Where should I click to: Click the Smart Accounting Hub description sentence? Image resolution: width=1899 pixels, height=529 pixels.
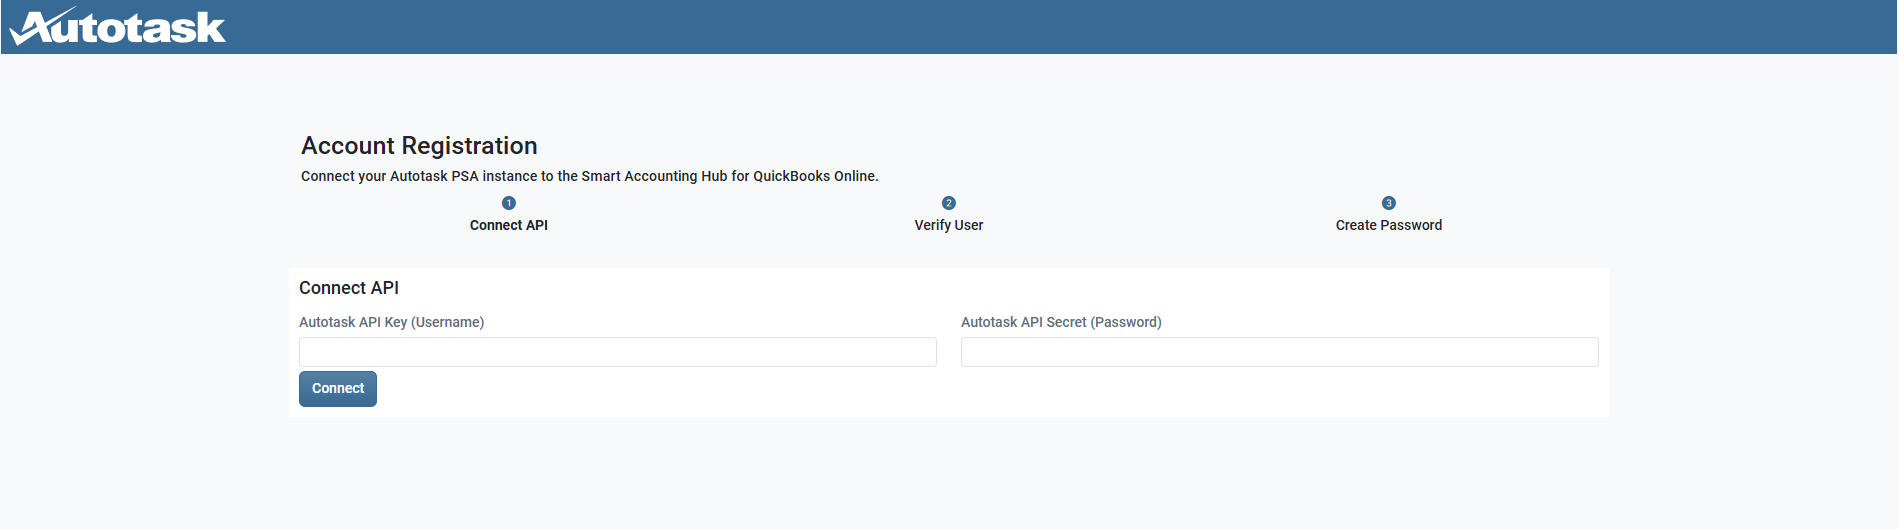click(590, 176)
